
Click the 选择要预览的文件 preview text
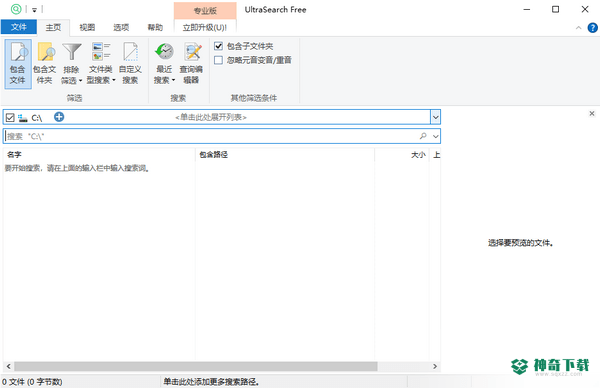[520, 243]
